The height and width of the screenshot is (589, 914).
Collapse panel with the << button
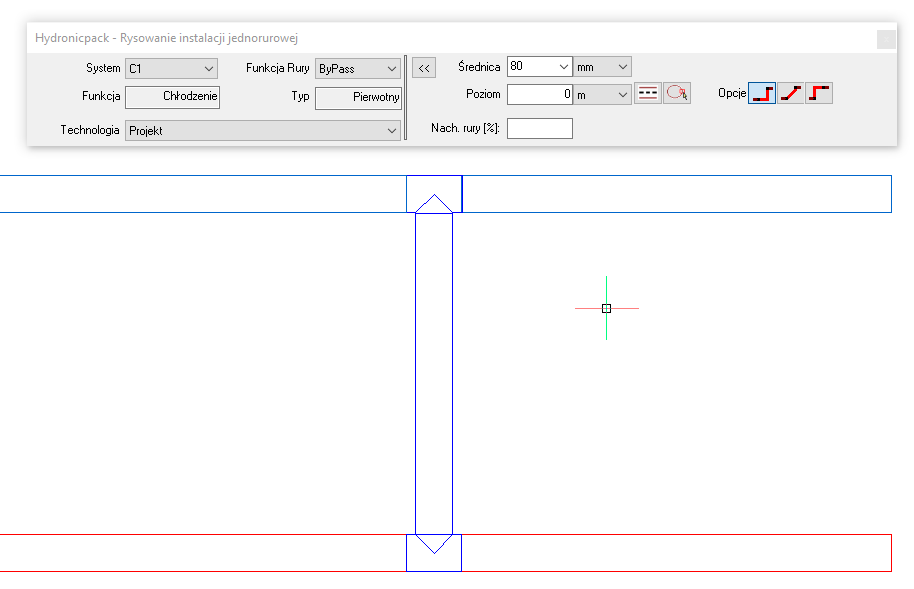point(423,68)
